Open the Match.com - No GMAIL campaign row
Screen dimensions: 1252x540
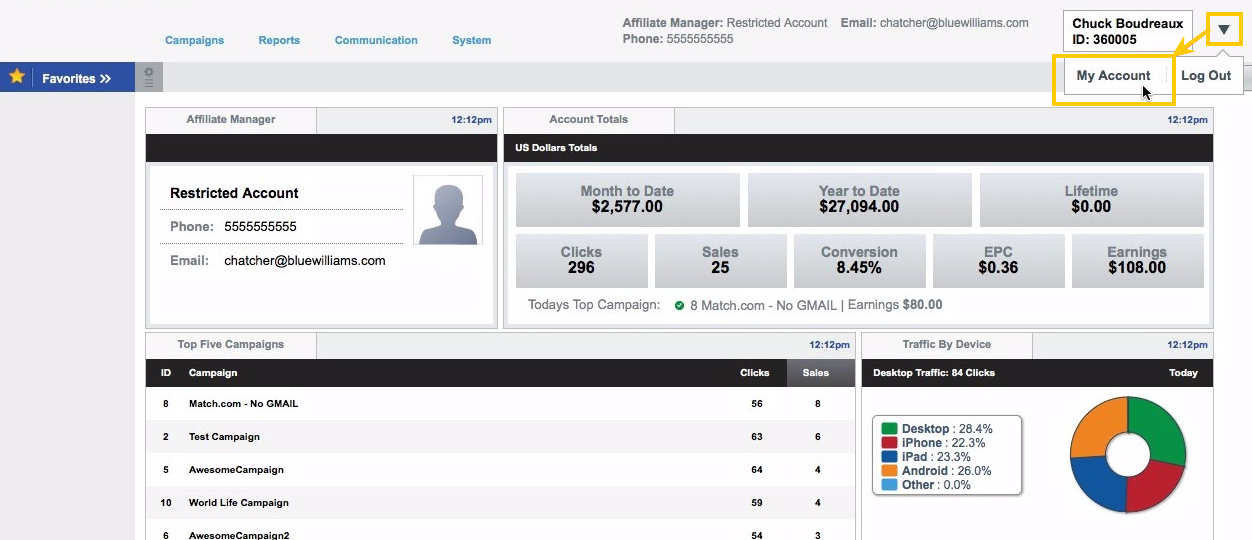500,404
